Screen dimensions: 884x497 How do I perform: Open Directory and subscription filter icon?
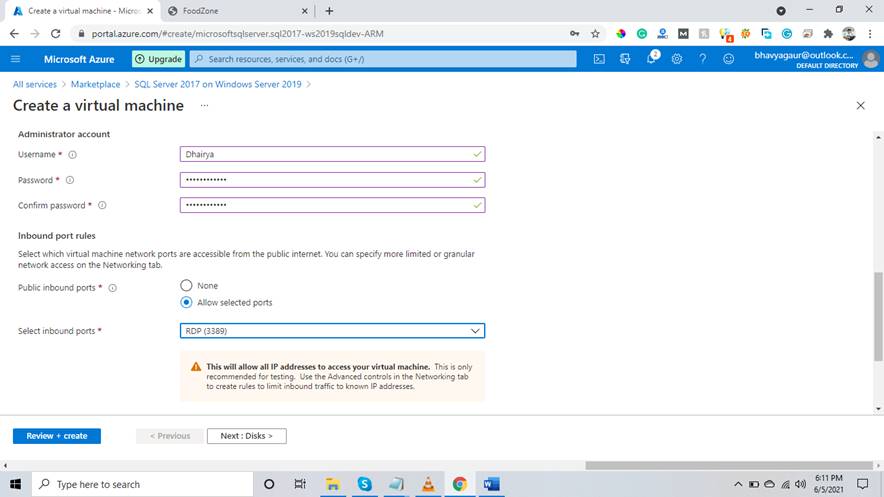625,59
